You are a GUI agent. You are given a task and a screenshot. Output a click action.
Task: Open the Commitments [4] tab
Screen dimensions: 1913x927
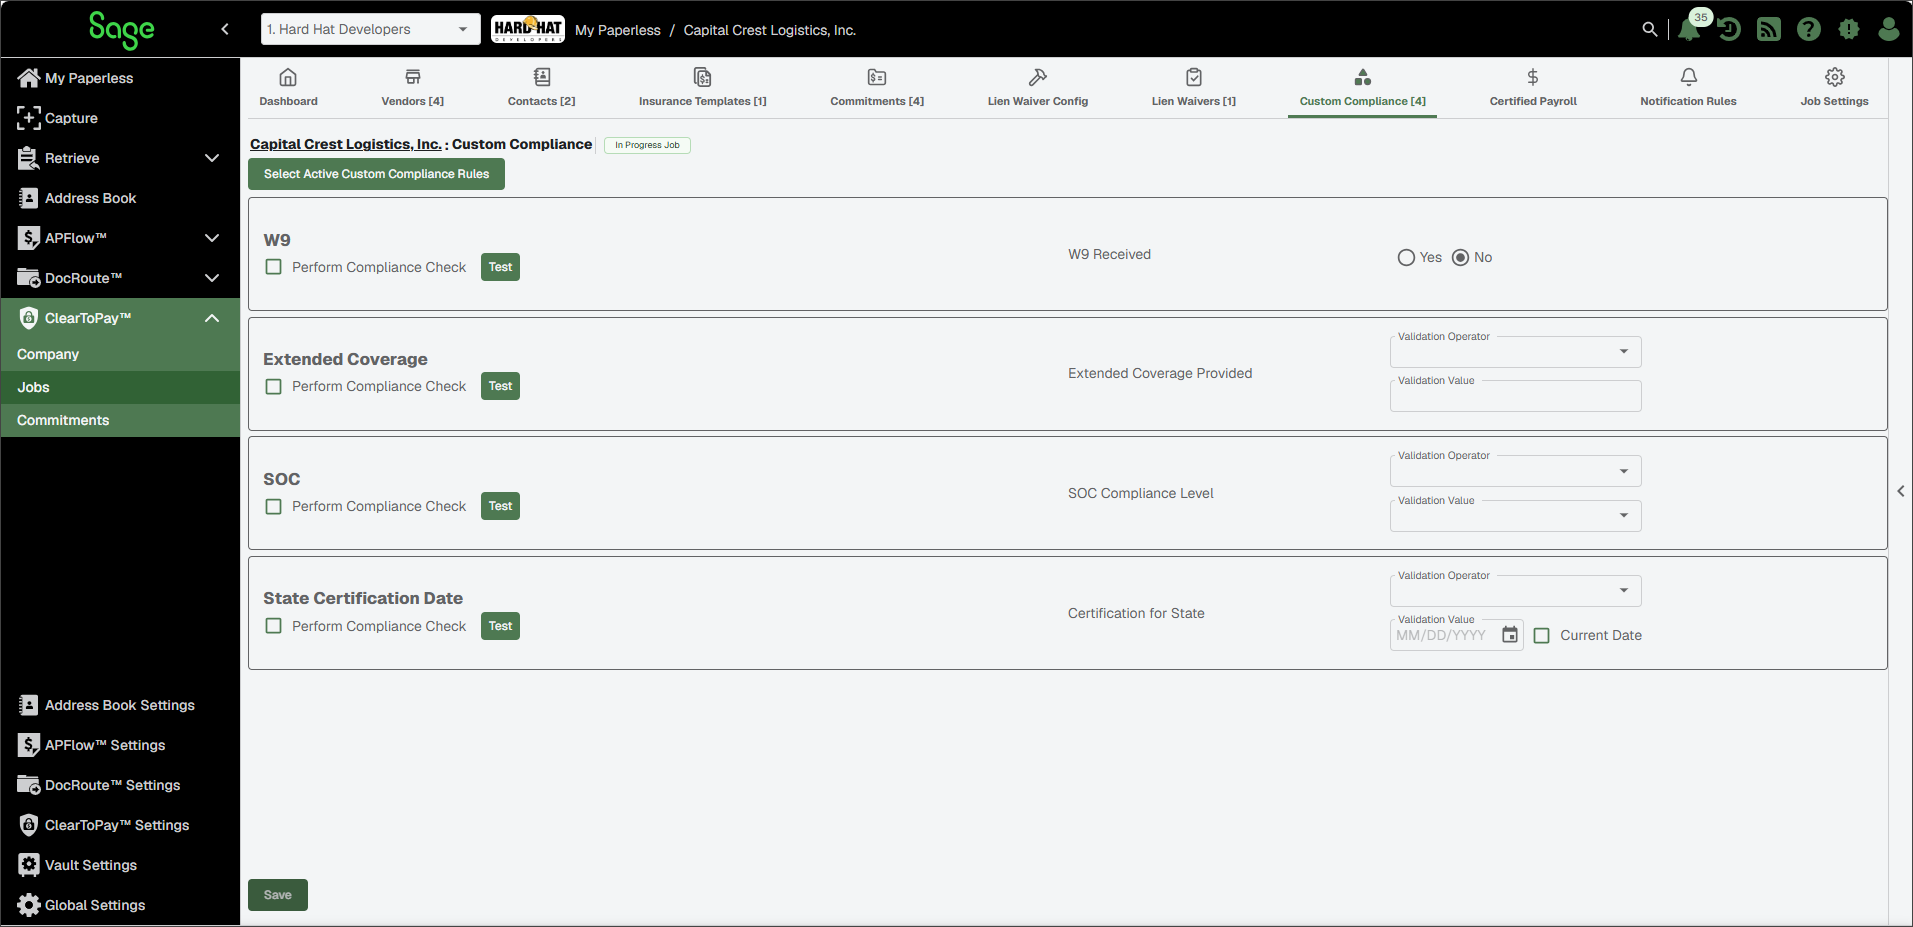877,88
